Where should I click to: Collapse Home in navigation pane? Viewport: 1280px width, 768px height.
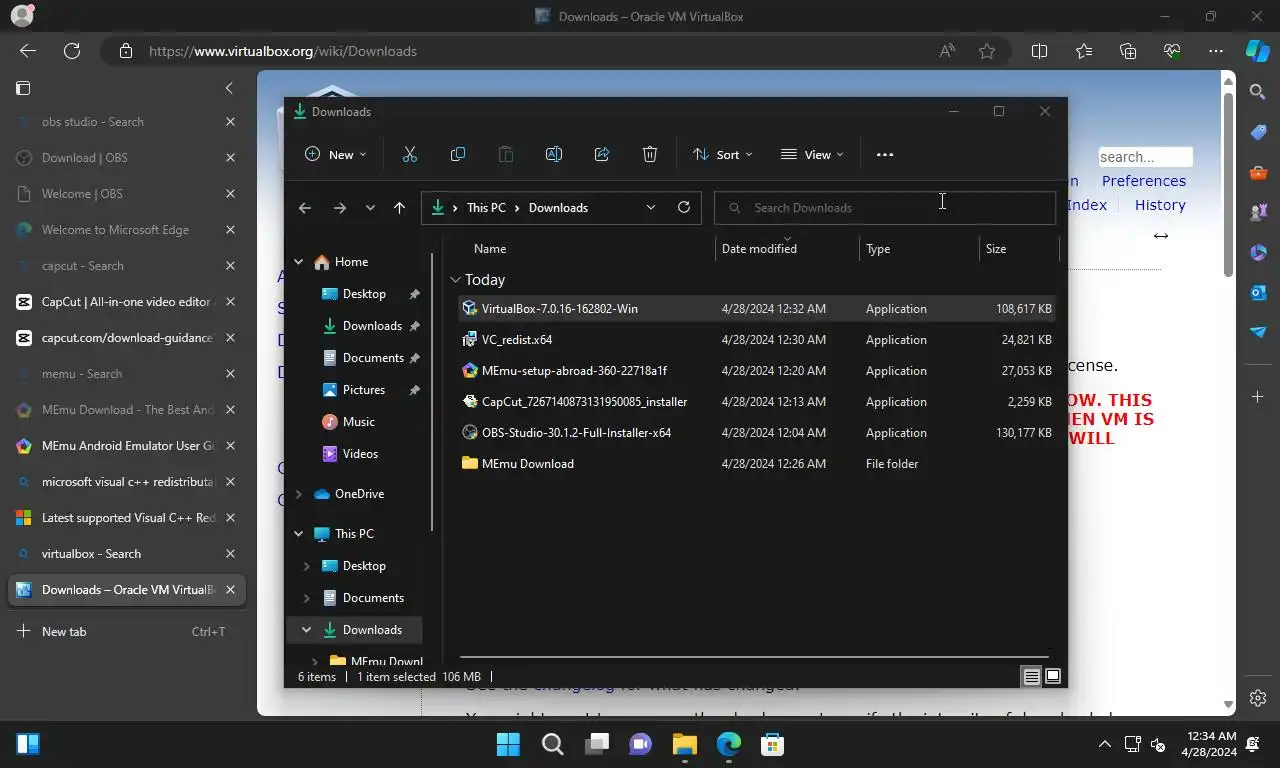coord(298,262)
